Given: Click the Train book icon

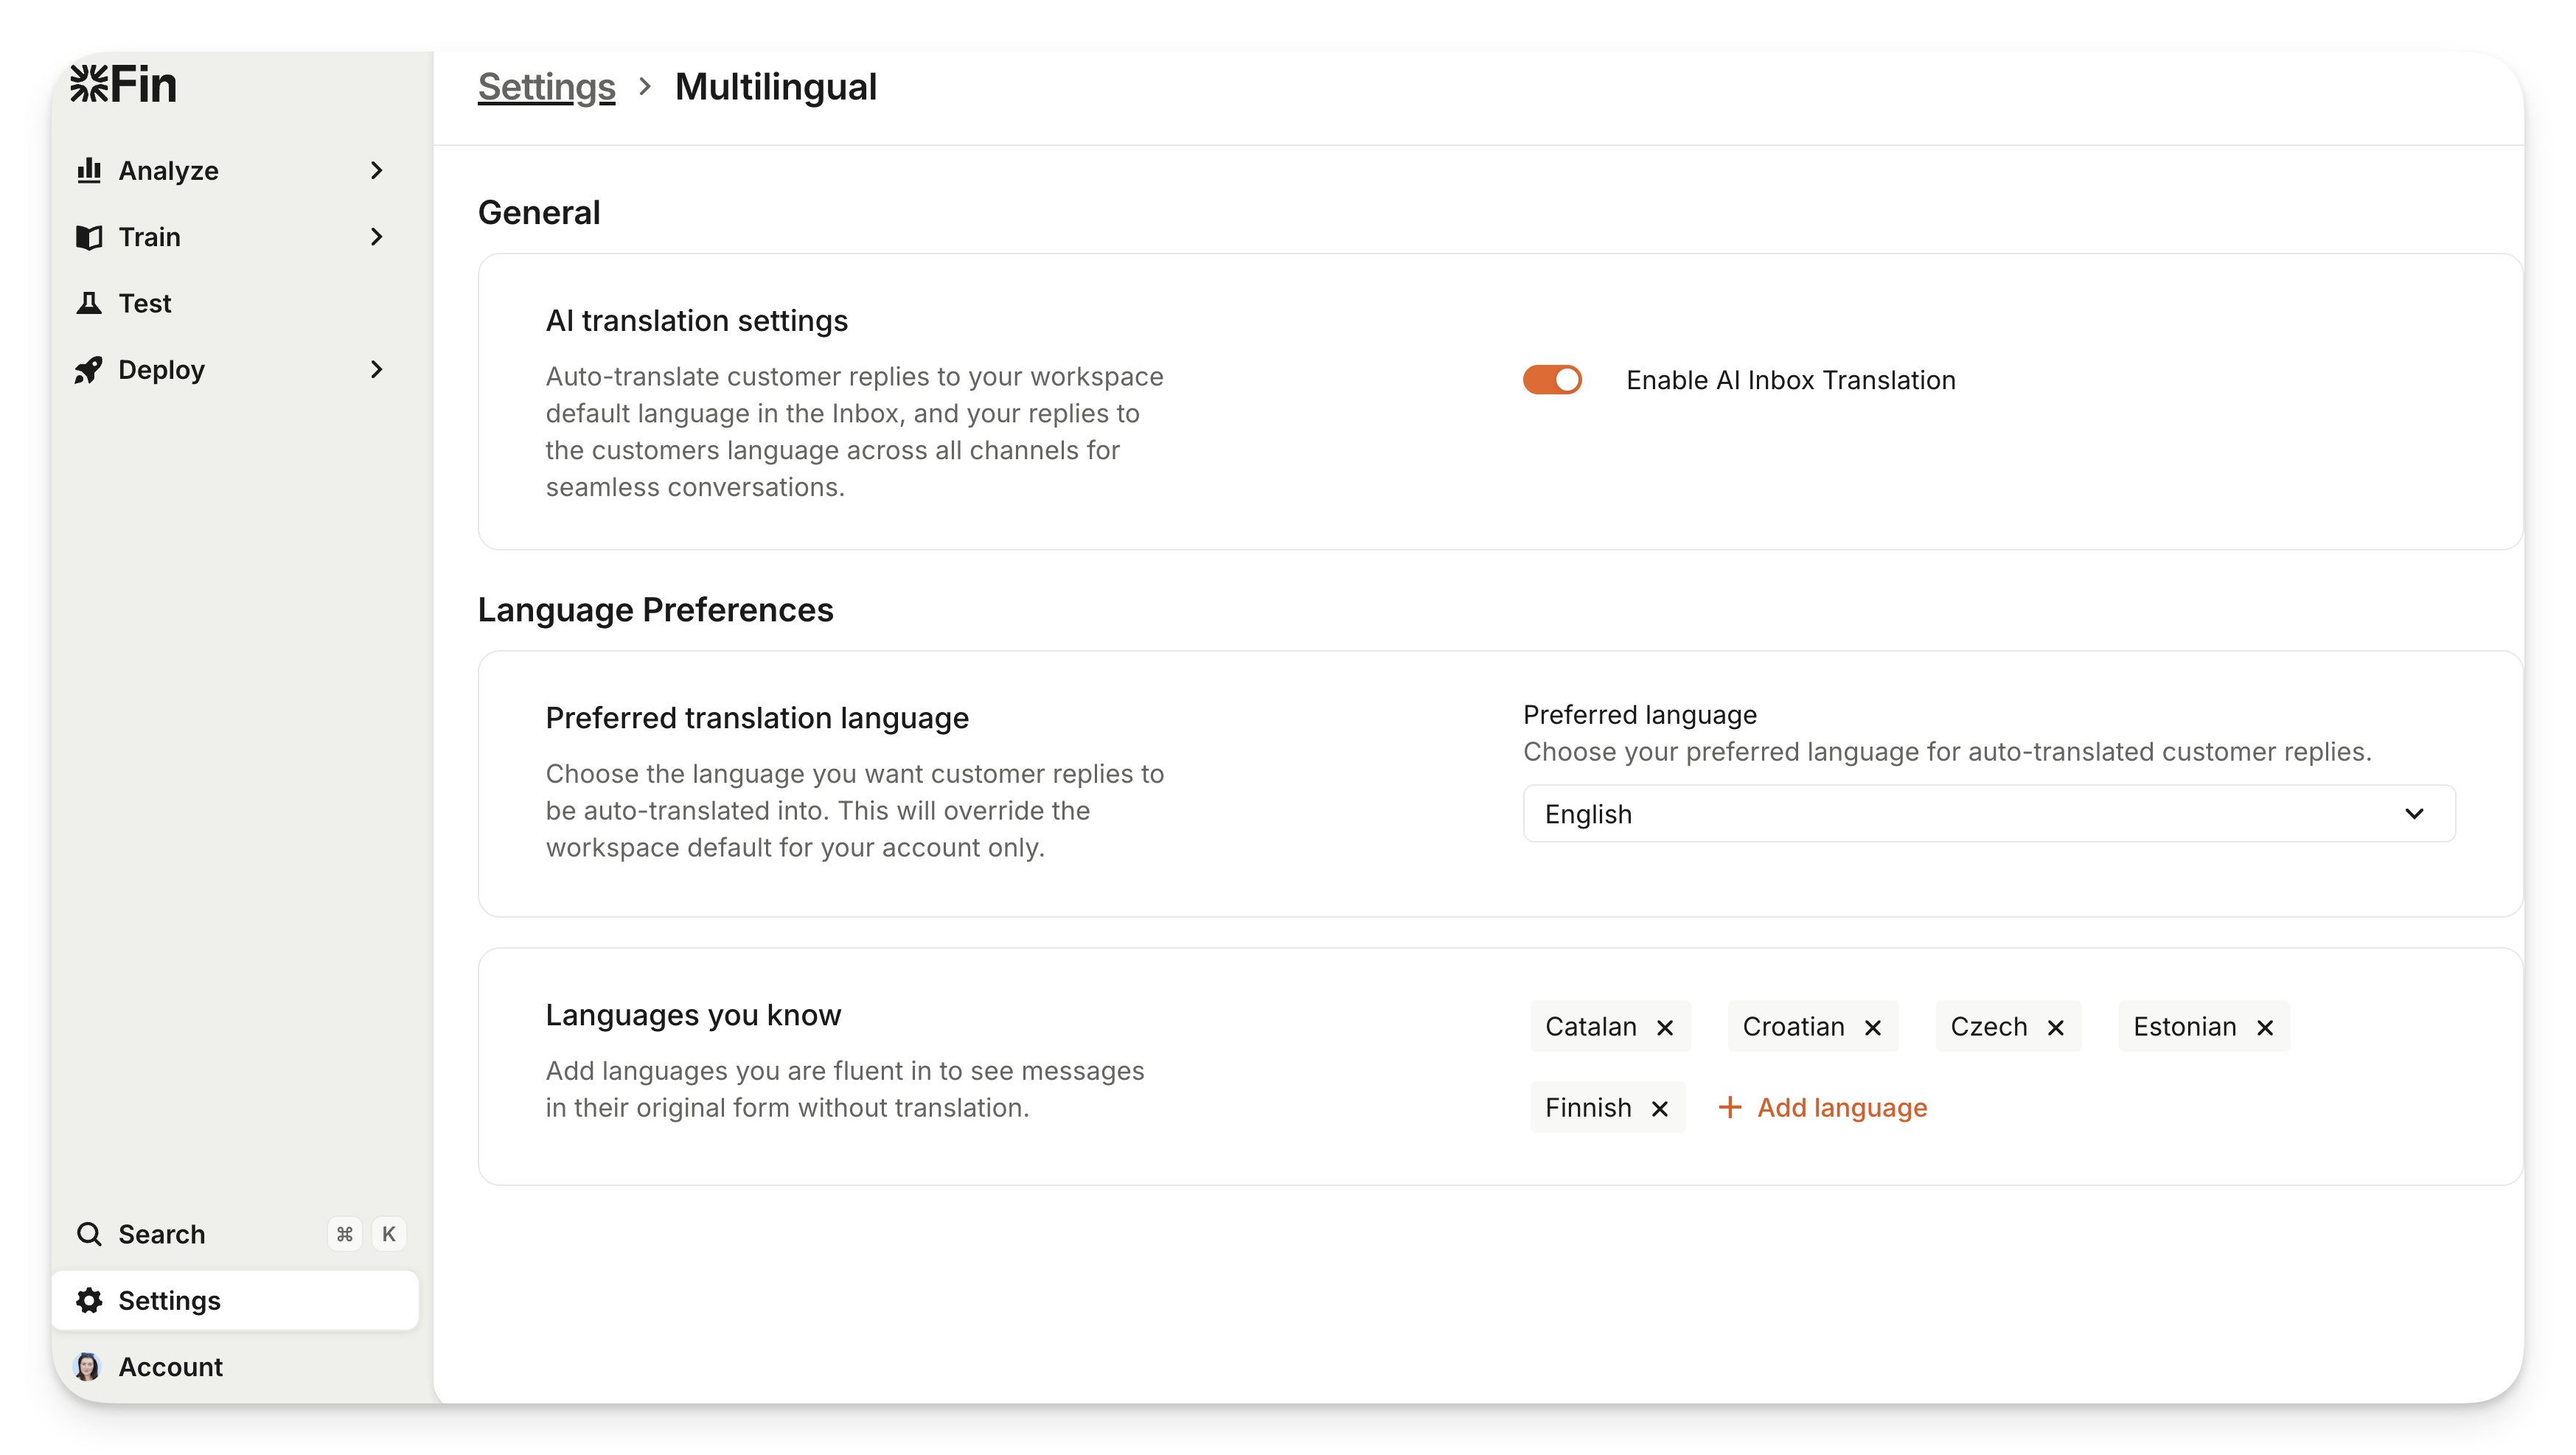Looking at the screenshot, I should coord(89,237).
